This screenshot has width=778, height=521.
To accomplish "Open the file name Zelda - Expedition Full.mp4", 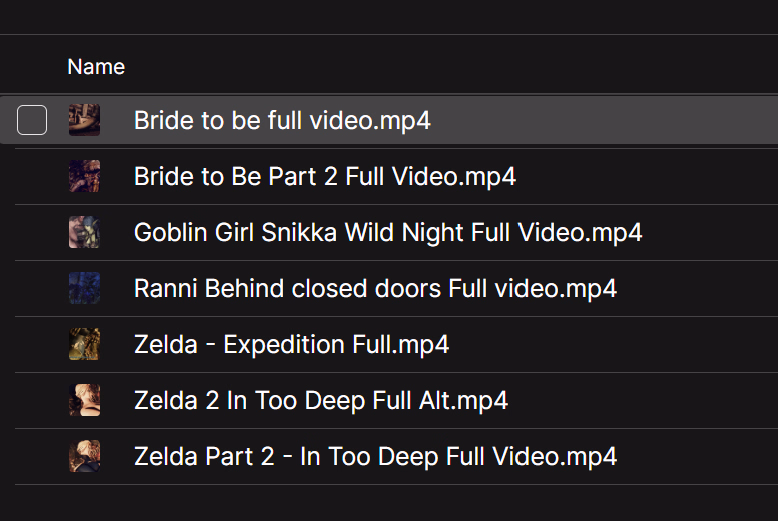I will [291, 345].
